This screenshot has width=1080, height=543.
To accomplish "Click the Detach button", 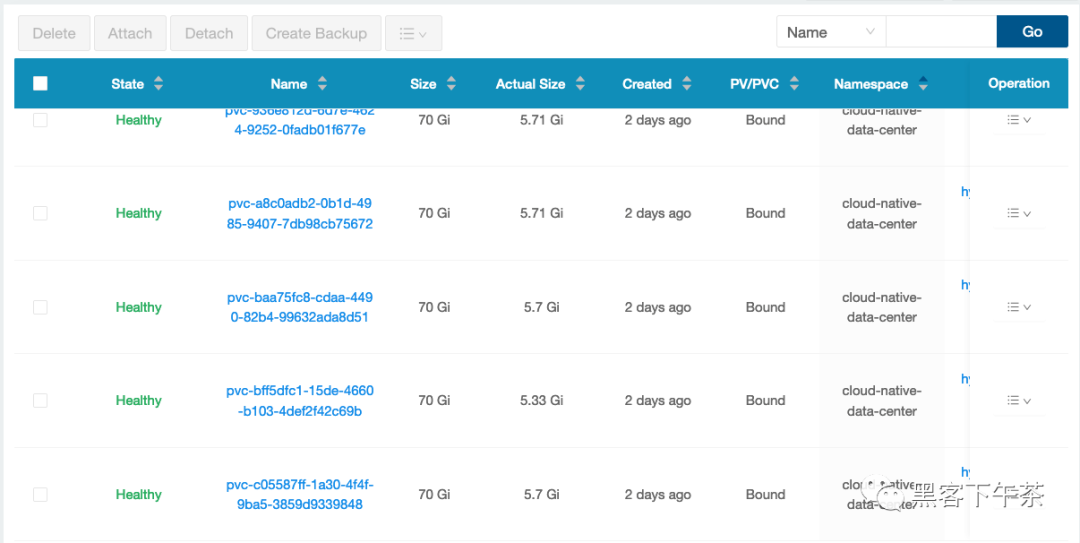I will tap(209, 33).
